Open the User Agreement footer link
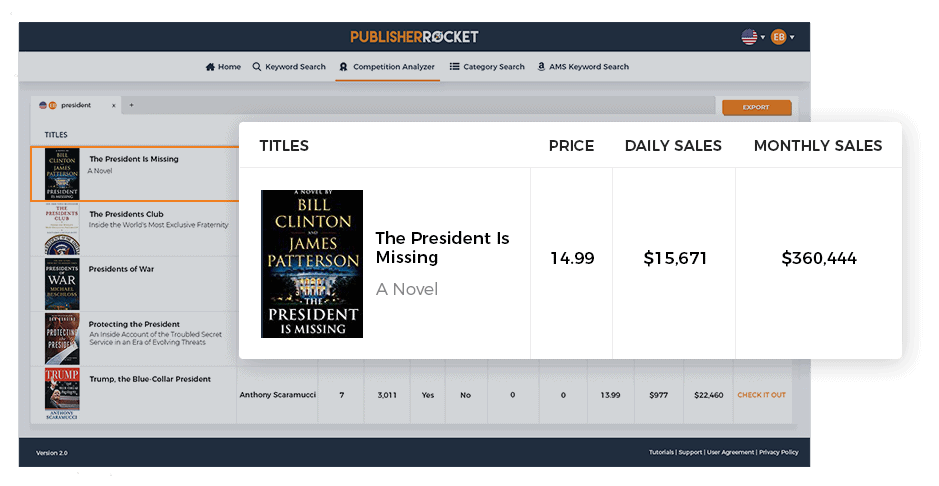Image resolution: width=939 pixels, height=486 pixels. tap(730, 452)
